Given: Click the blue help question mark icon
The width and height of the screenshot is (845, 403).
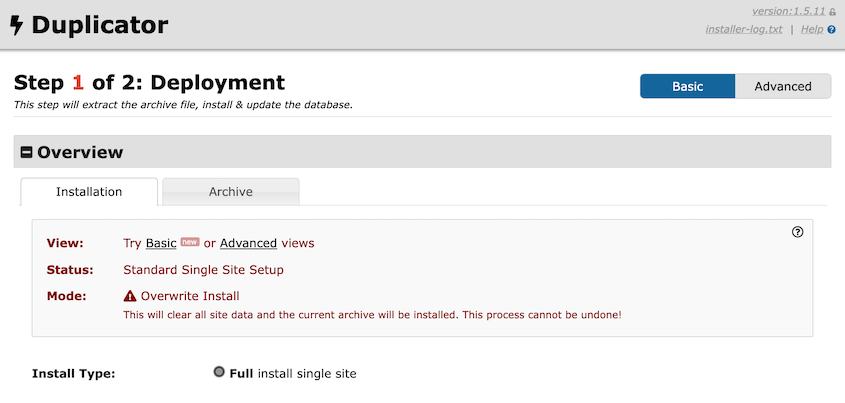Looking at the screenshot, I should coord(832,30).
